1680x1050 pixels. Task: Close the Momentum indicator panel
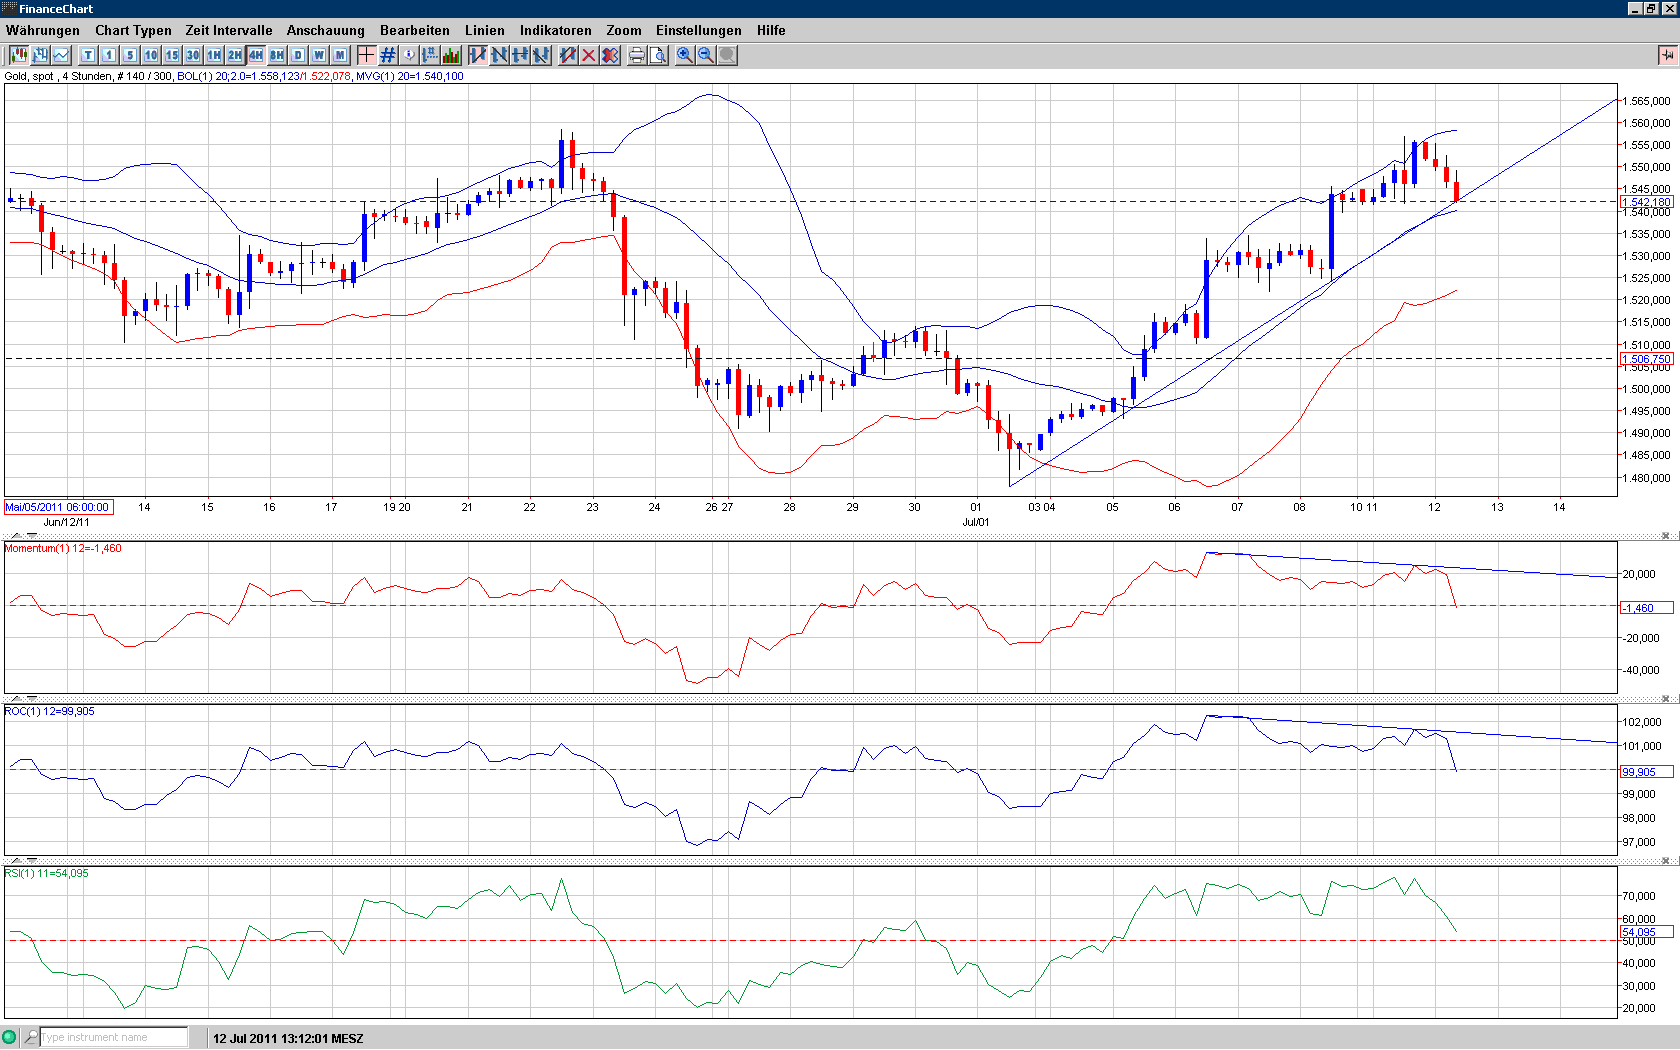coord(1666,536)
